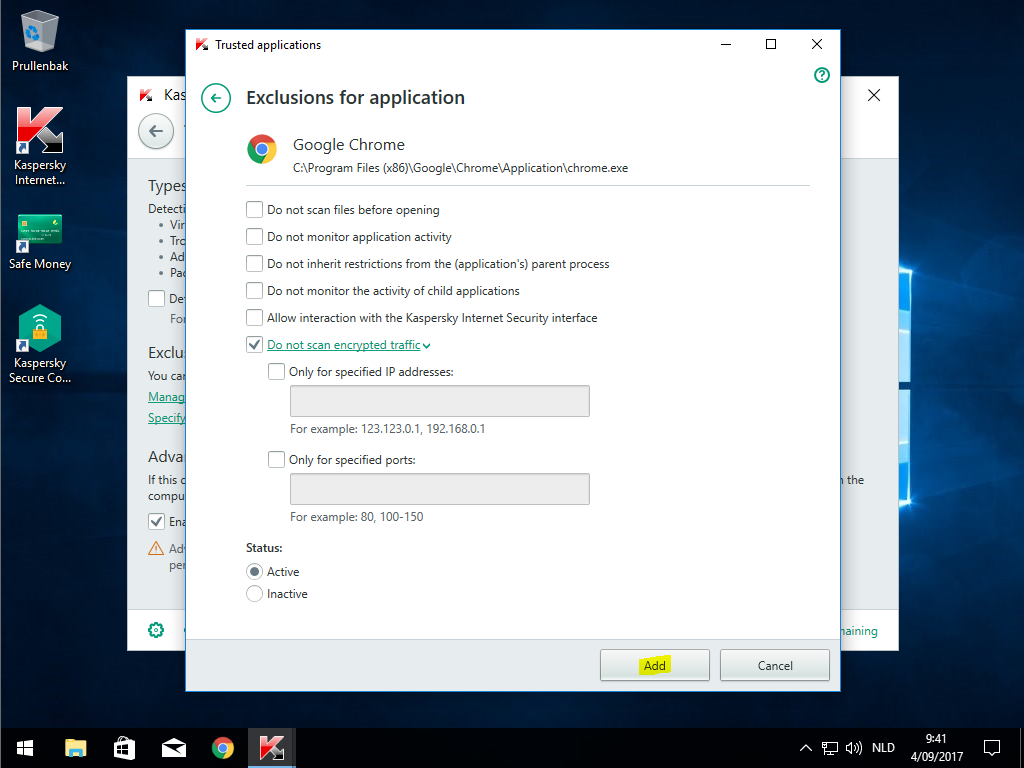Open the Store icon on taskbar
This screenshot has height=768, width=1024.
(124, 748)
